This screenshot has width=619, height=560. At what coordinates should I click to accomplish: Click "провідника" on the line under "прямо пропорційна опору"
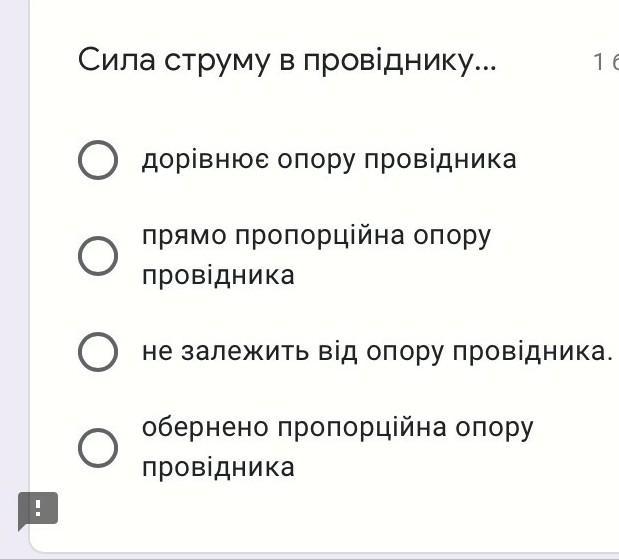(218, 276)
